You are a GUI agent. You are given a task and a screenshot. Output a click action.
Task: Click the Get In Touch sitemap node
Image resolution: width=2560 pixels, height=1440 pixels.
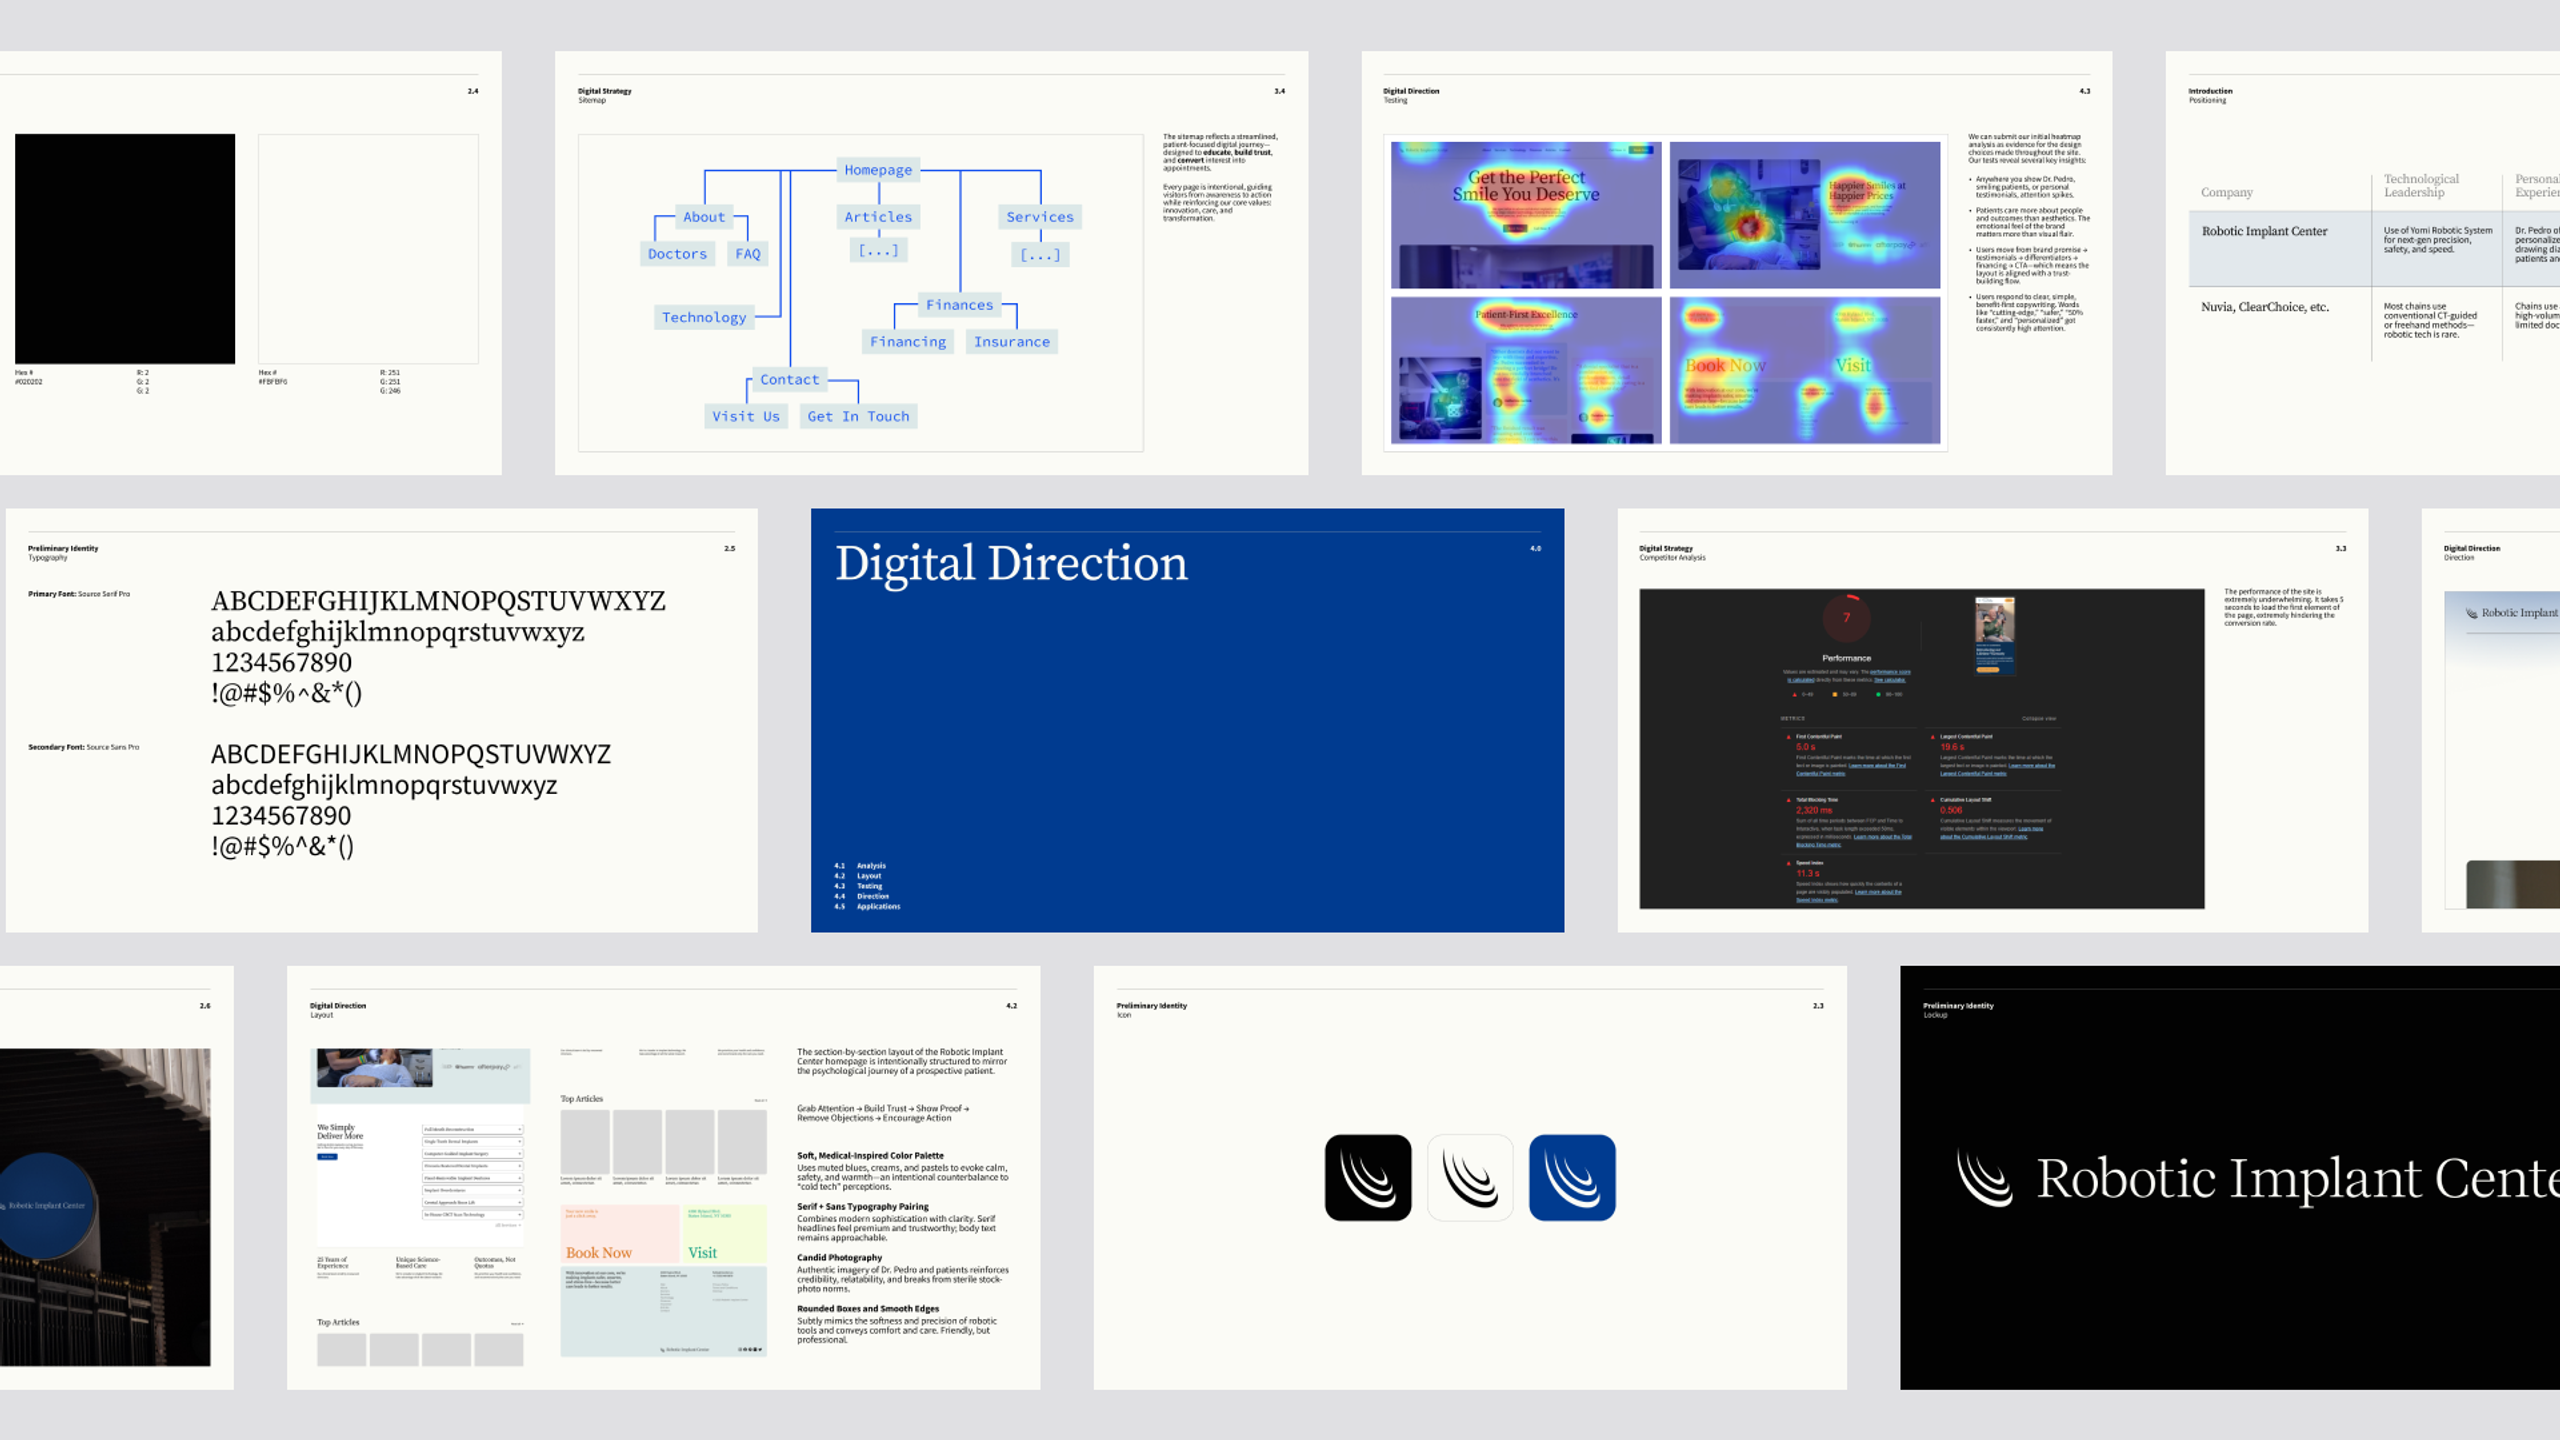(x=858, y=417)
